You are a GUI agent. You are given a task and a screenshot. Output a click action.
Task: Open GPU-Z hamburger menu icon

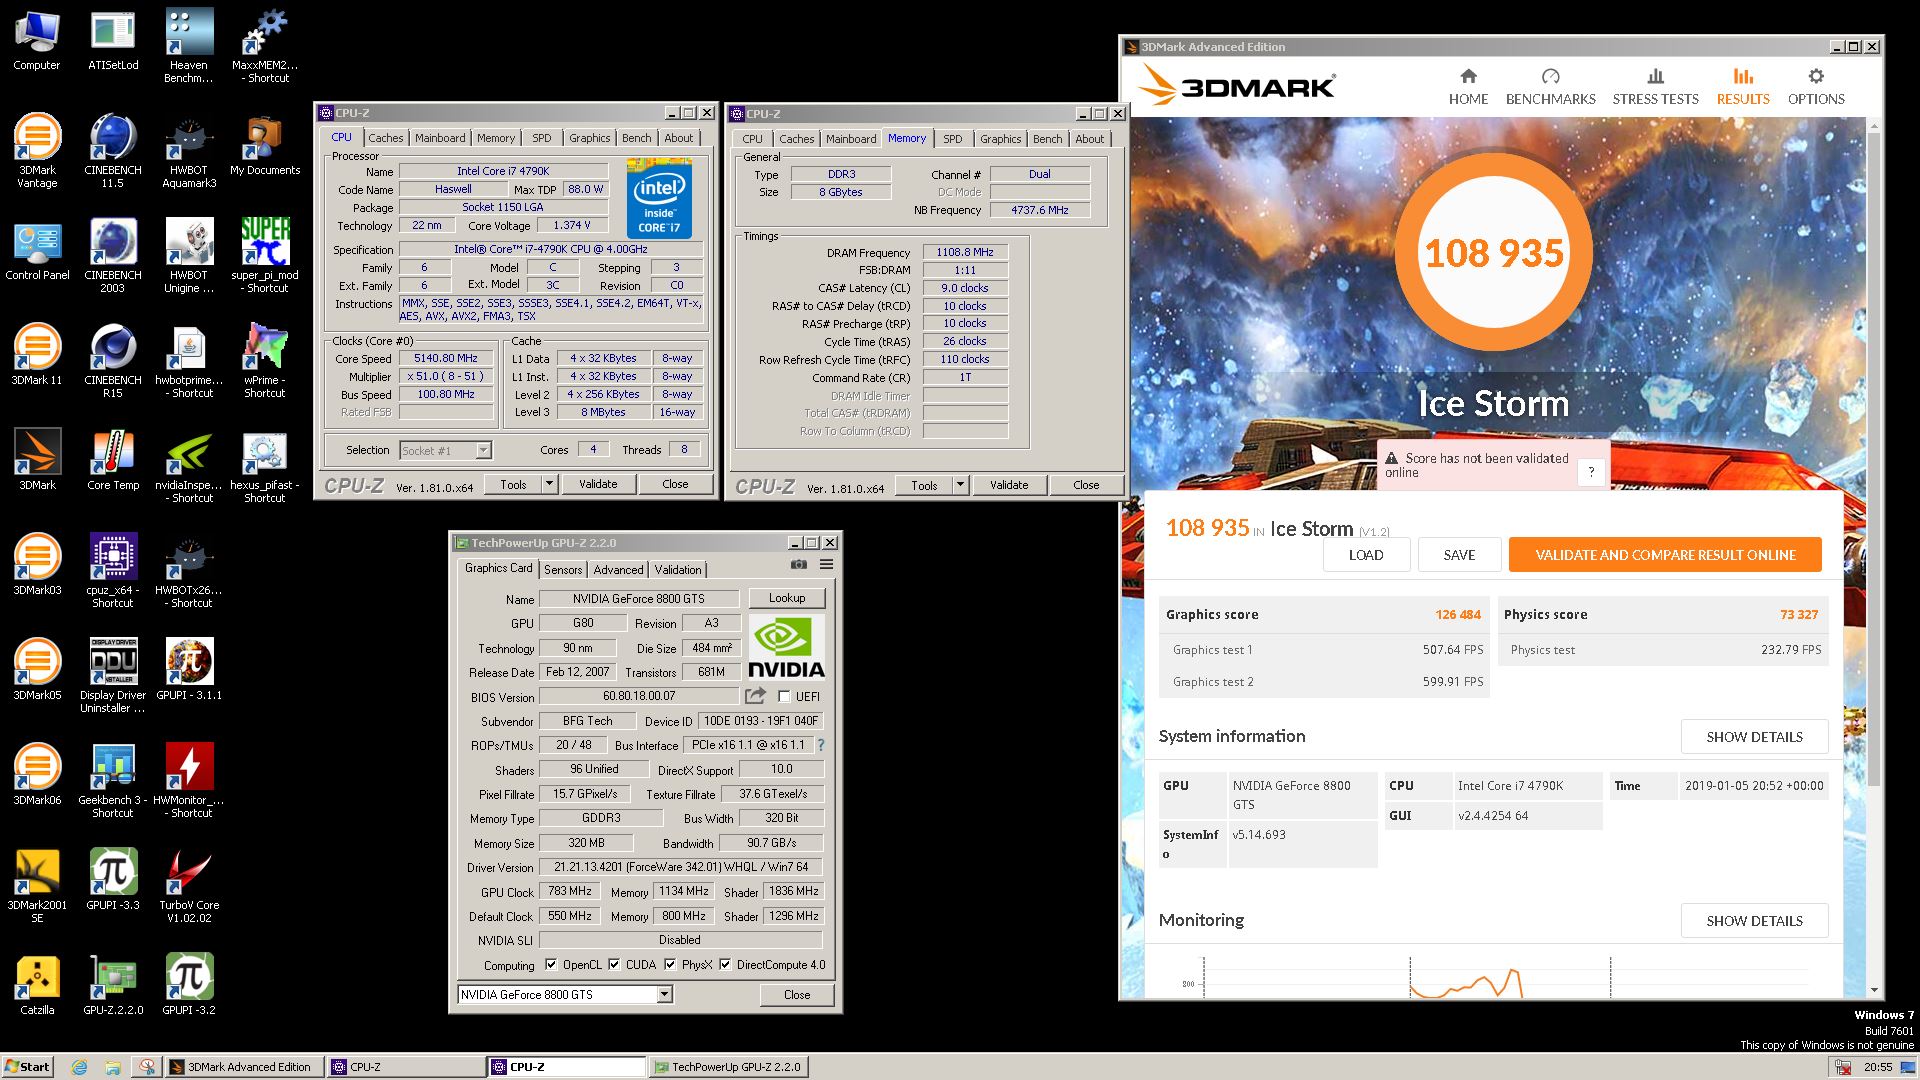coord(826,565)
